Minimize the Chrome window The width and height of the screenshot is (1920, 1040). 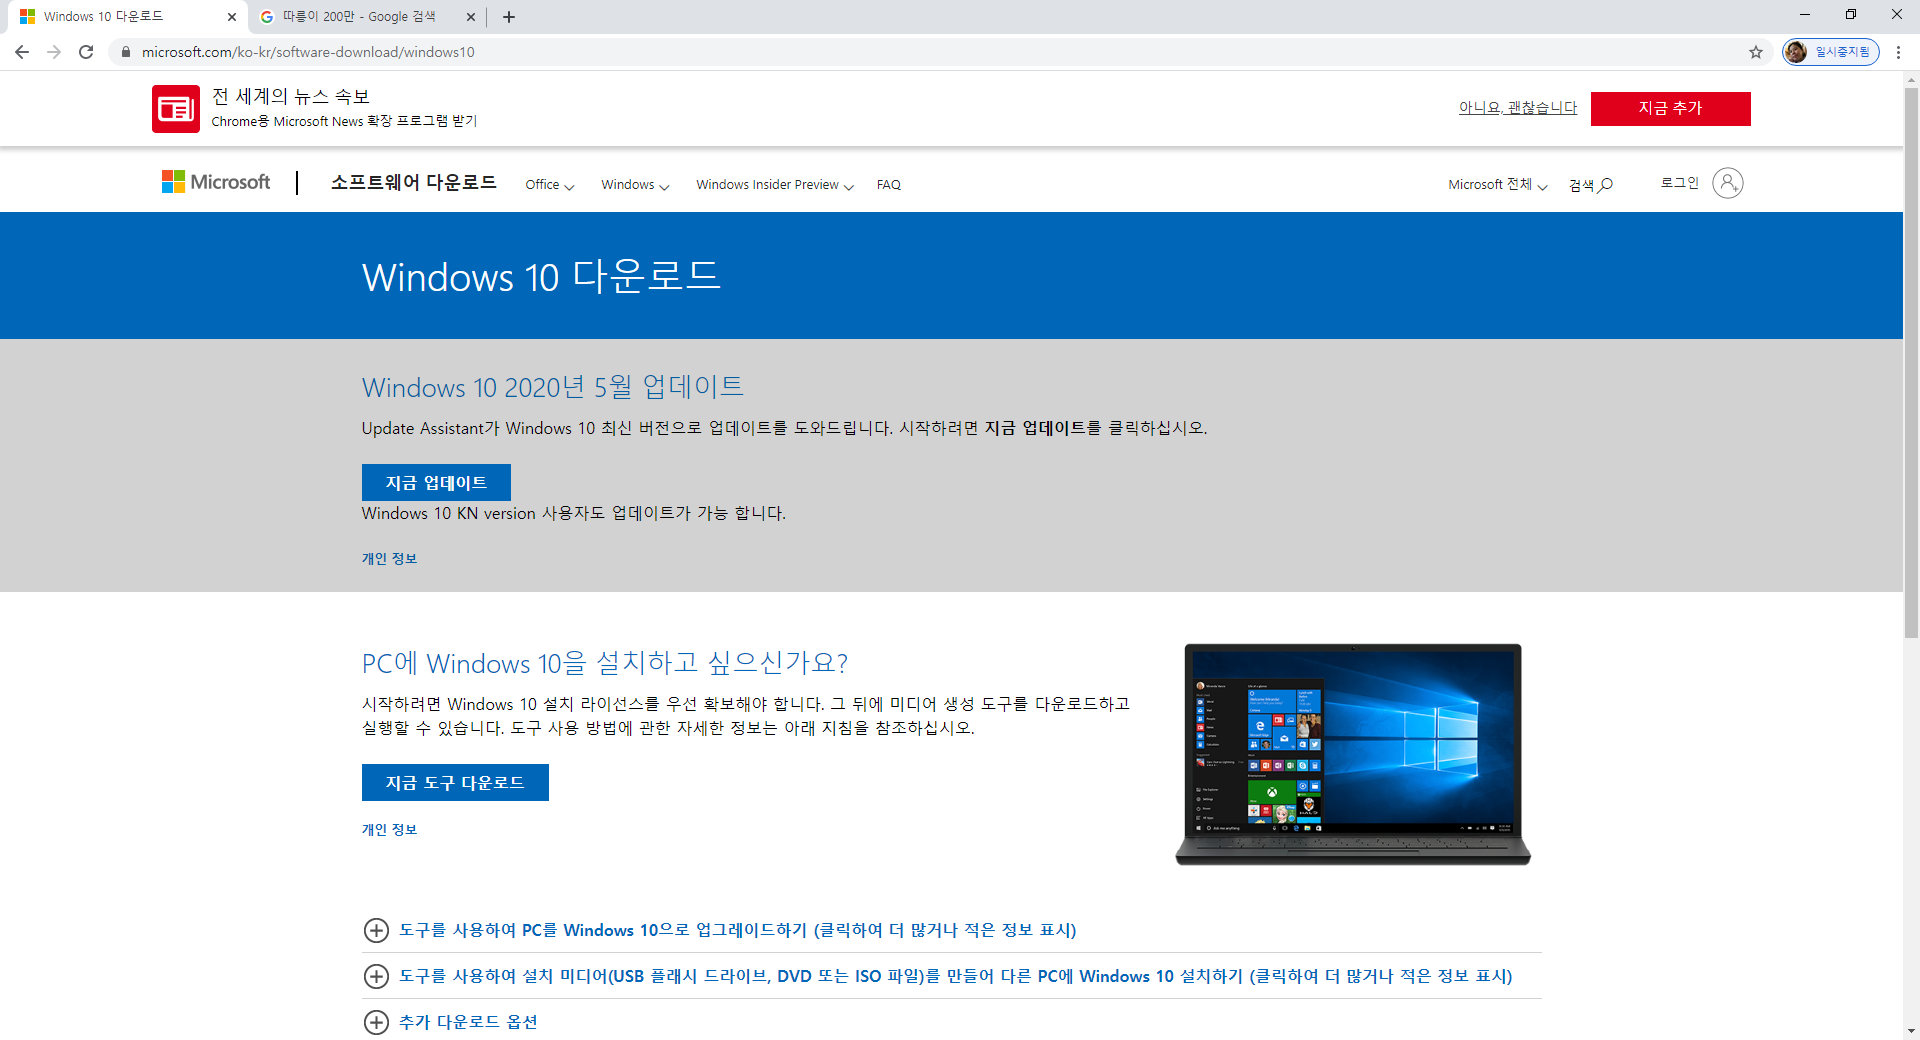[1805, 15]
